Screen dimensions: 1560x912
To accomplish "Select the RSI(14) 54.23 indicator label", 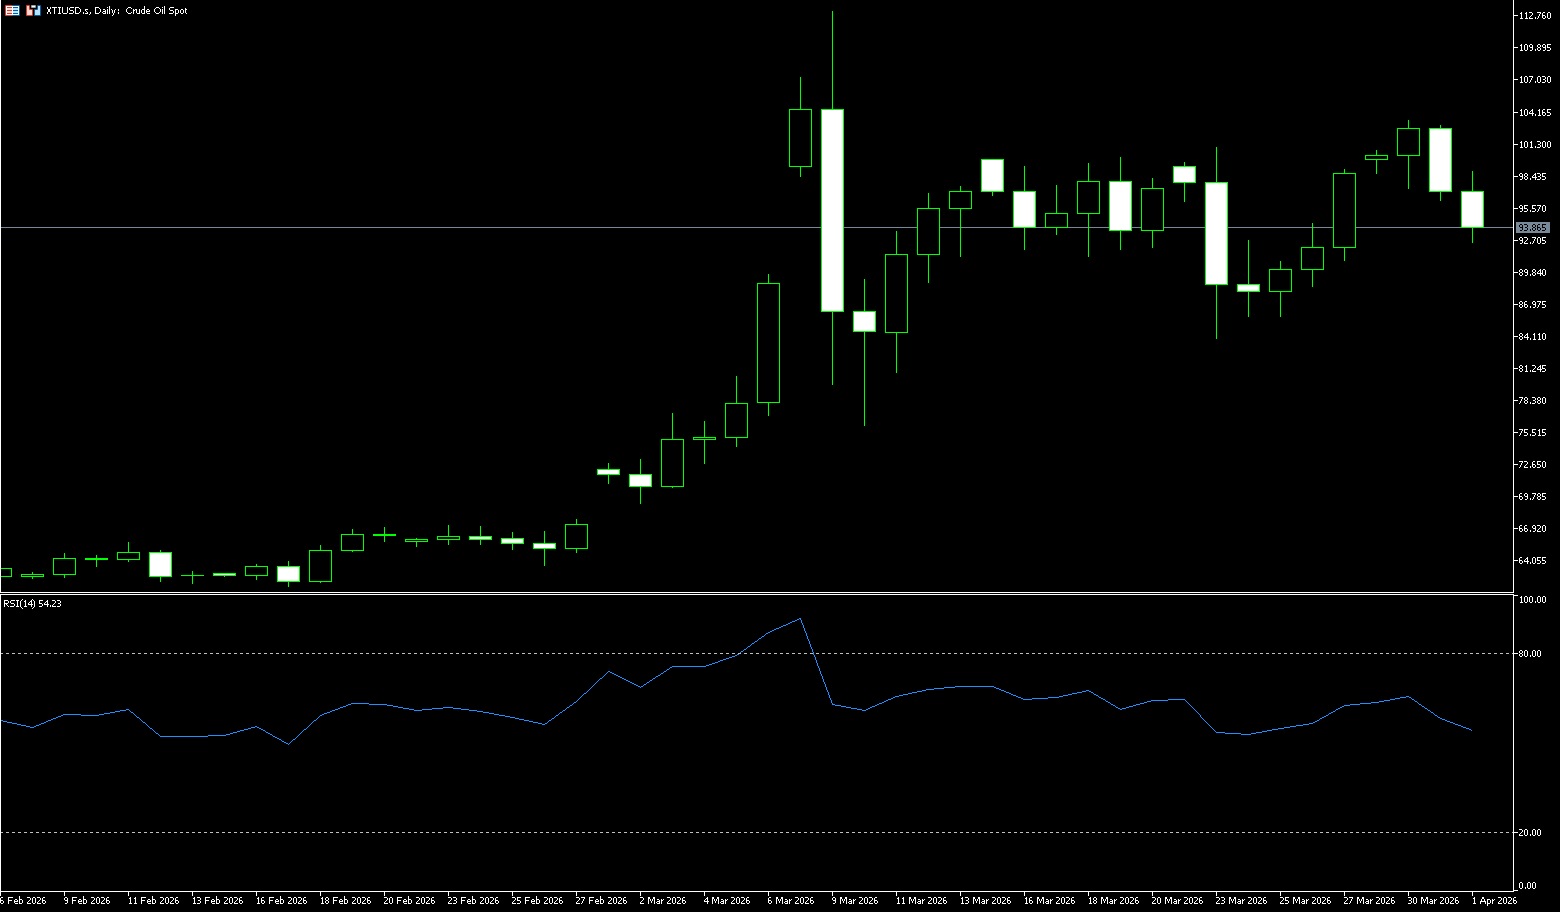I will [32, 603].
